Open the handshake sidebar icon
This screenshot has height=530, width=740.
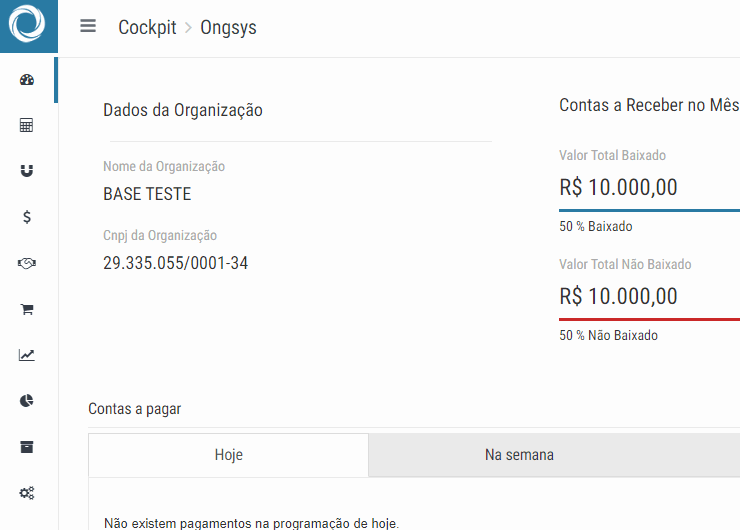pyautogui.click(x=27, y=263)
